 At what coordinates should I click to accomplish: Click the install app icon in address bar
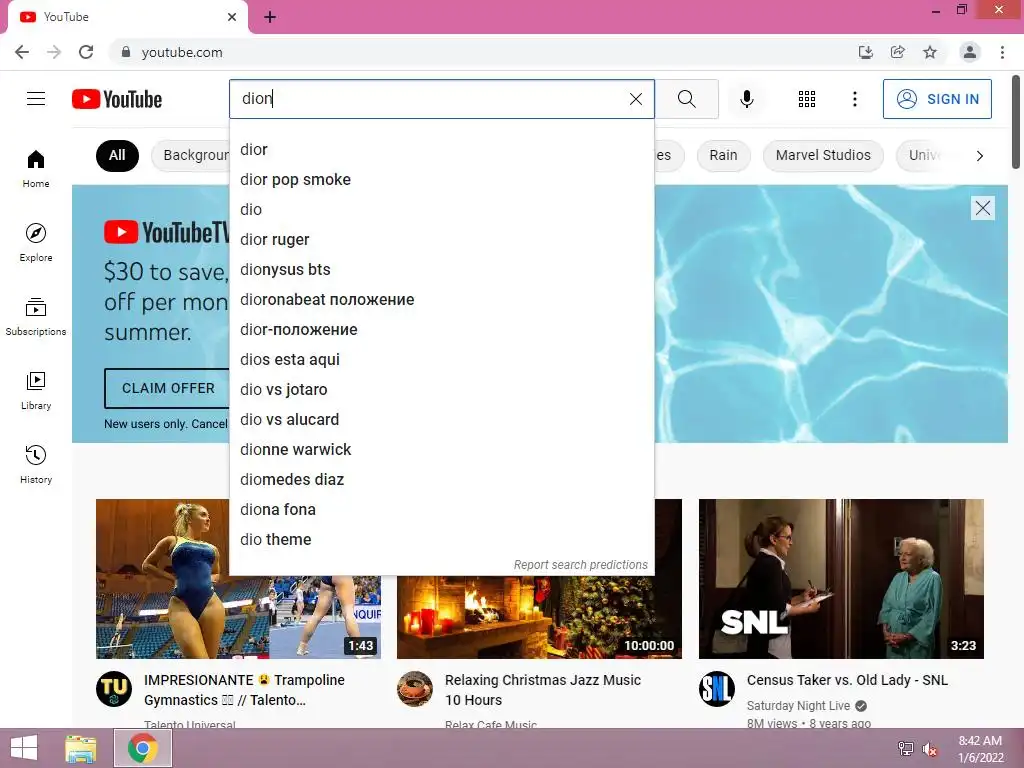pyautogui.click(x=866, y=52)
